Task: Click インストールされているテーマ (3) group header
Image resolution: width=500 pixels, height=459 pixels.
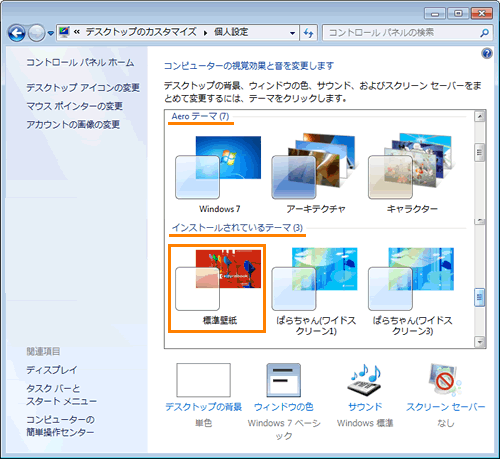Action: [x=237, y=228]
